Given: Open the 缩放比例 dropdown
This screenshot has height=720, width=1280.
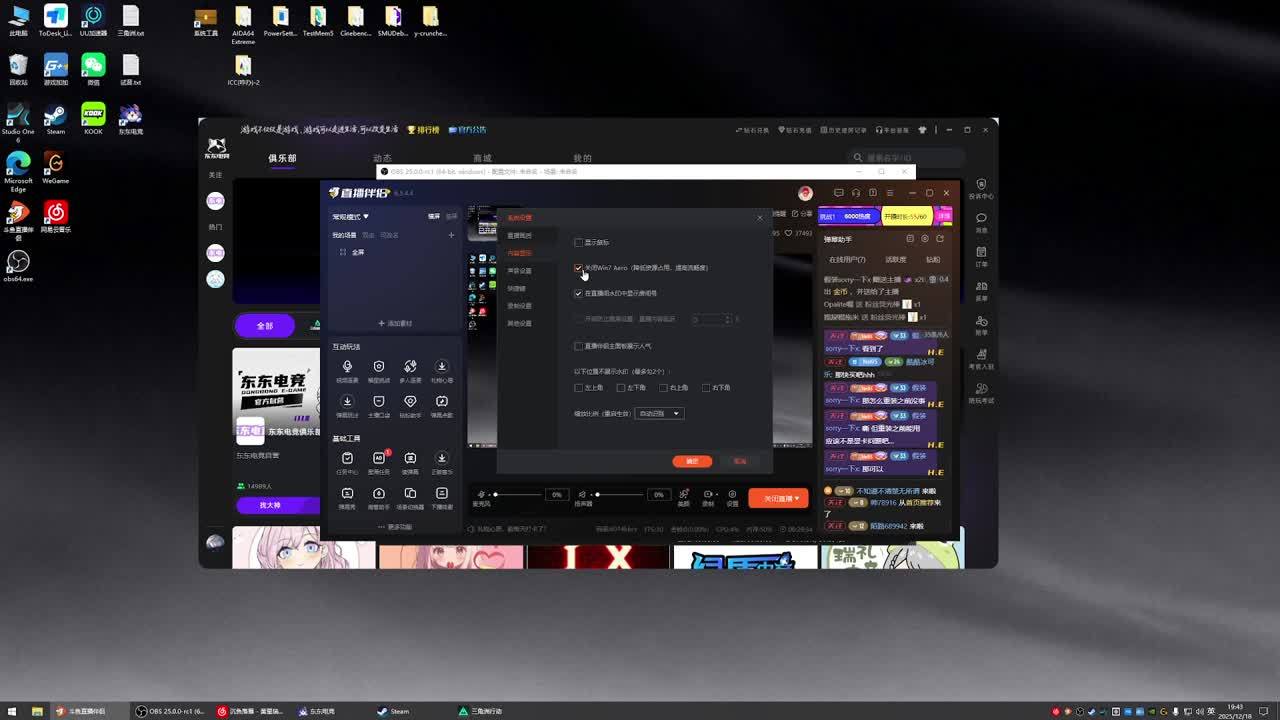Looking at the screenshot, I should (x=659, y=413).
